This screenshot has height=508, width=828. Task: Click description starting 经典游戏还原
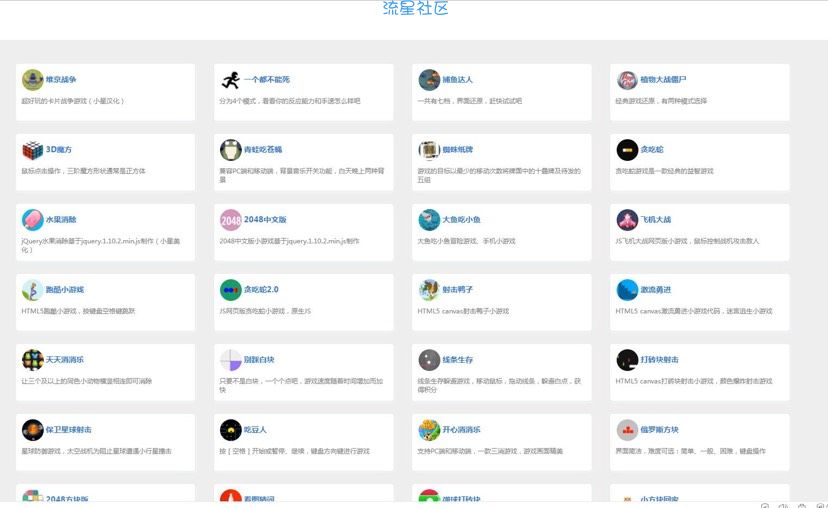661,101
